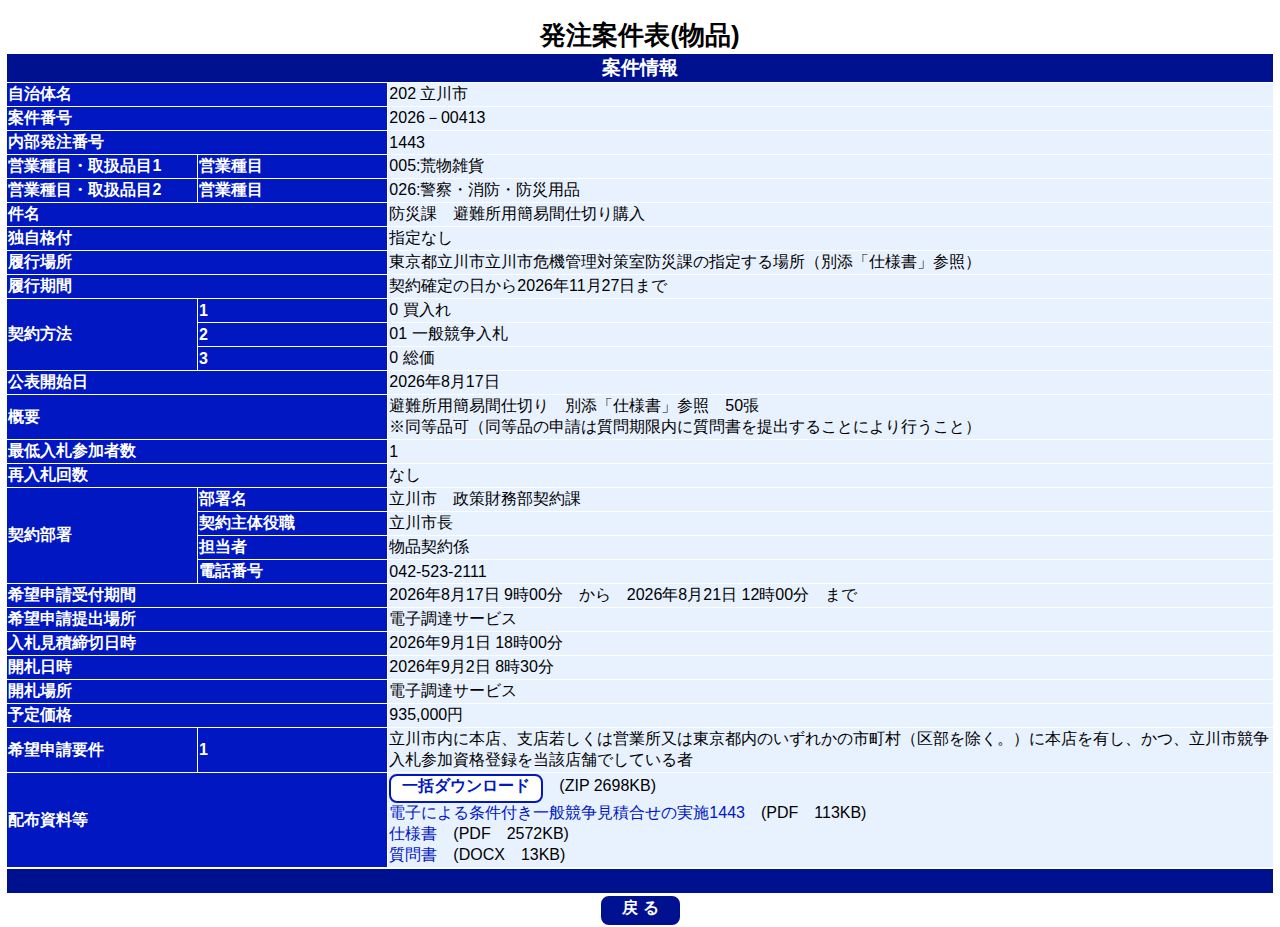Select the page title 発注案件表(物品)
Image resolution: width=1280 pixels, height=927 pixels.
point(640,36)
